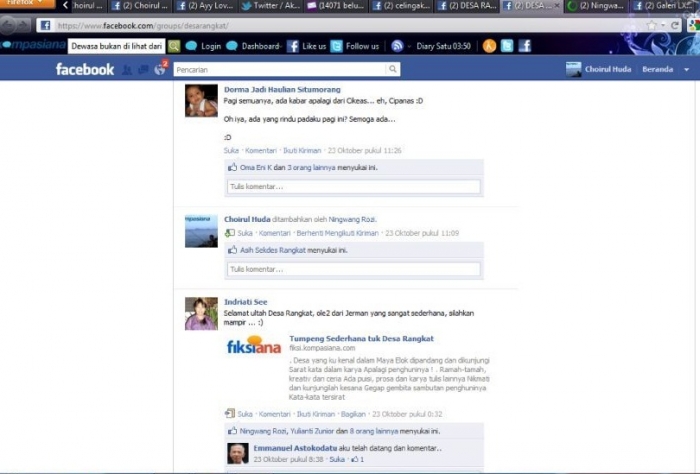The height and width of the screenshot is (474, 700).
Task: Click the Follow us Twitter icon
Action: (x=336, y=46)
